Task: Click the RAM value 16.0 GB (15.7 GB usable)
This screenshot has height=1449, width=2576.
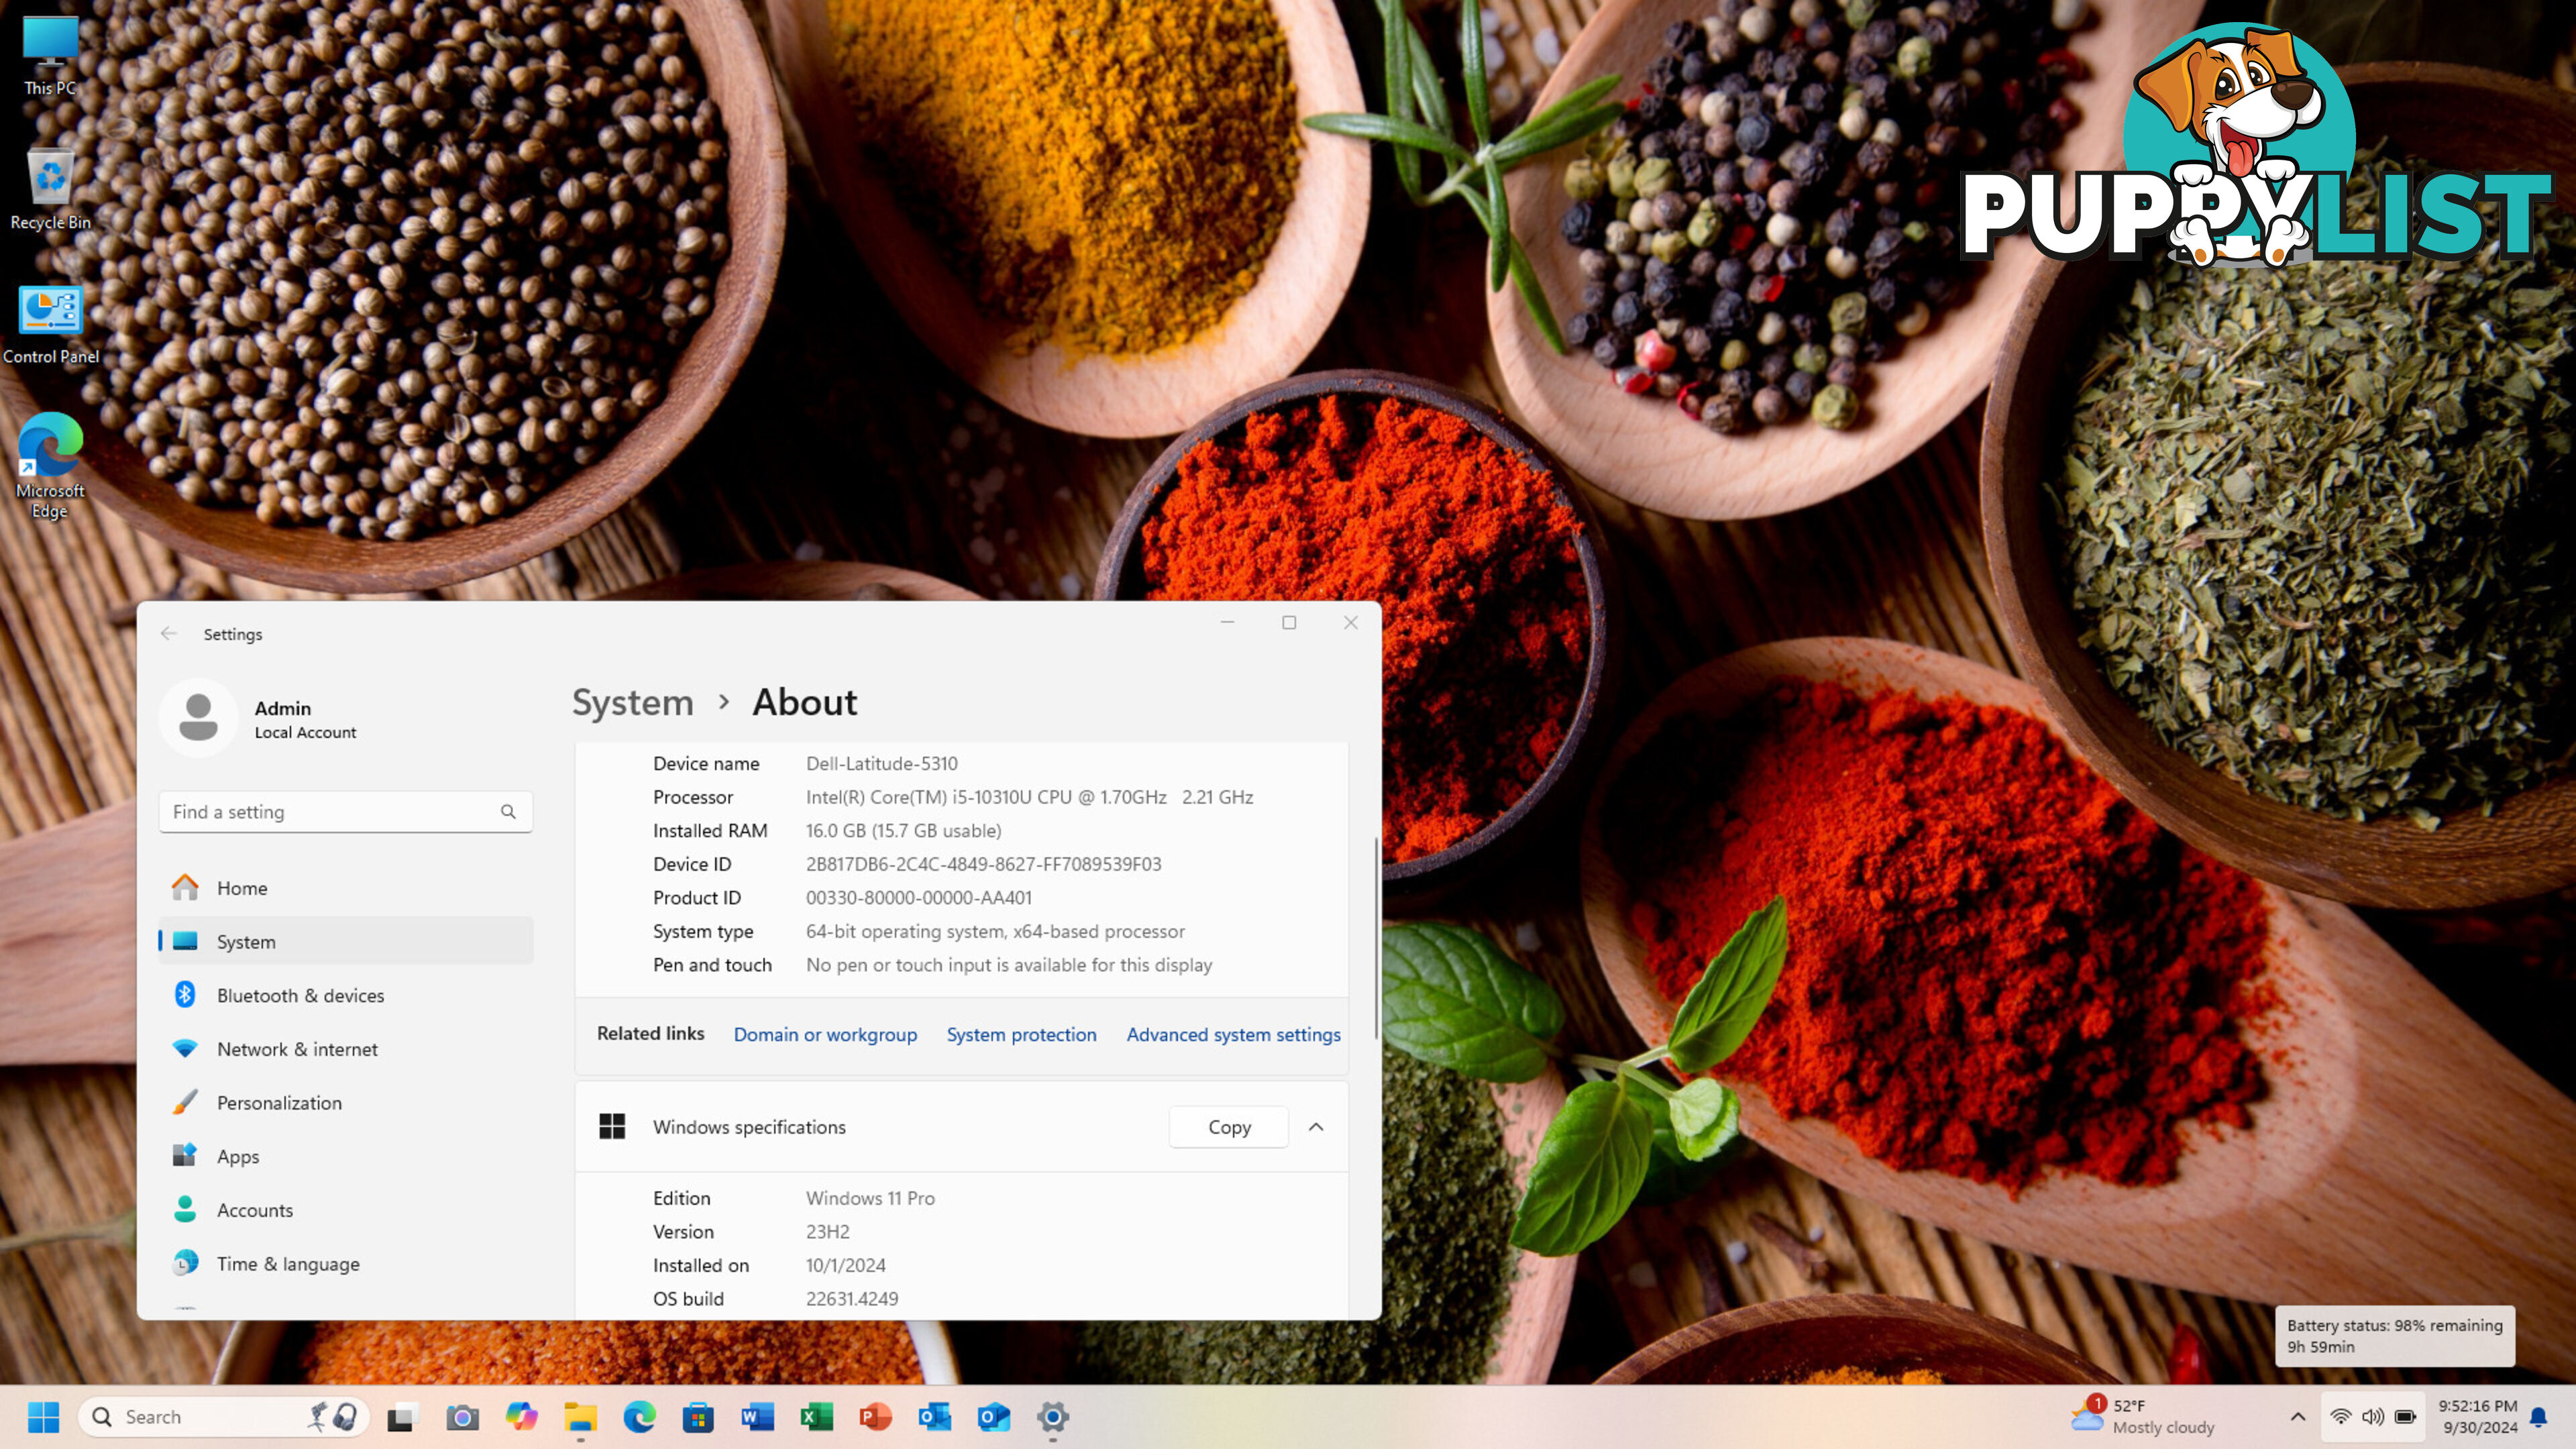Action: pyautogui.click(x=903, y=831)
